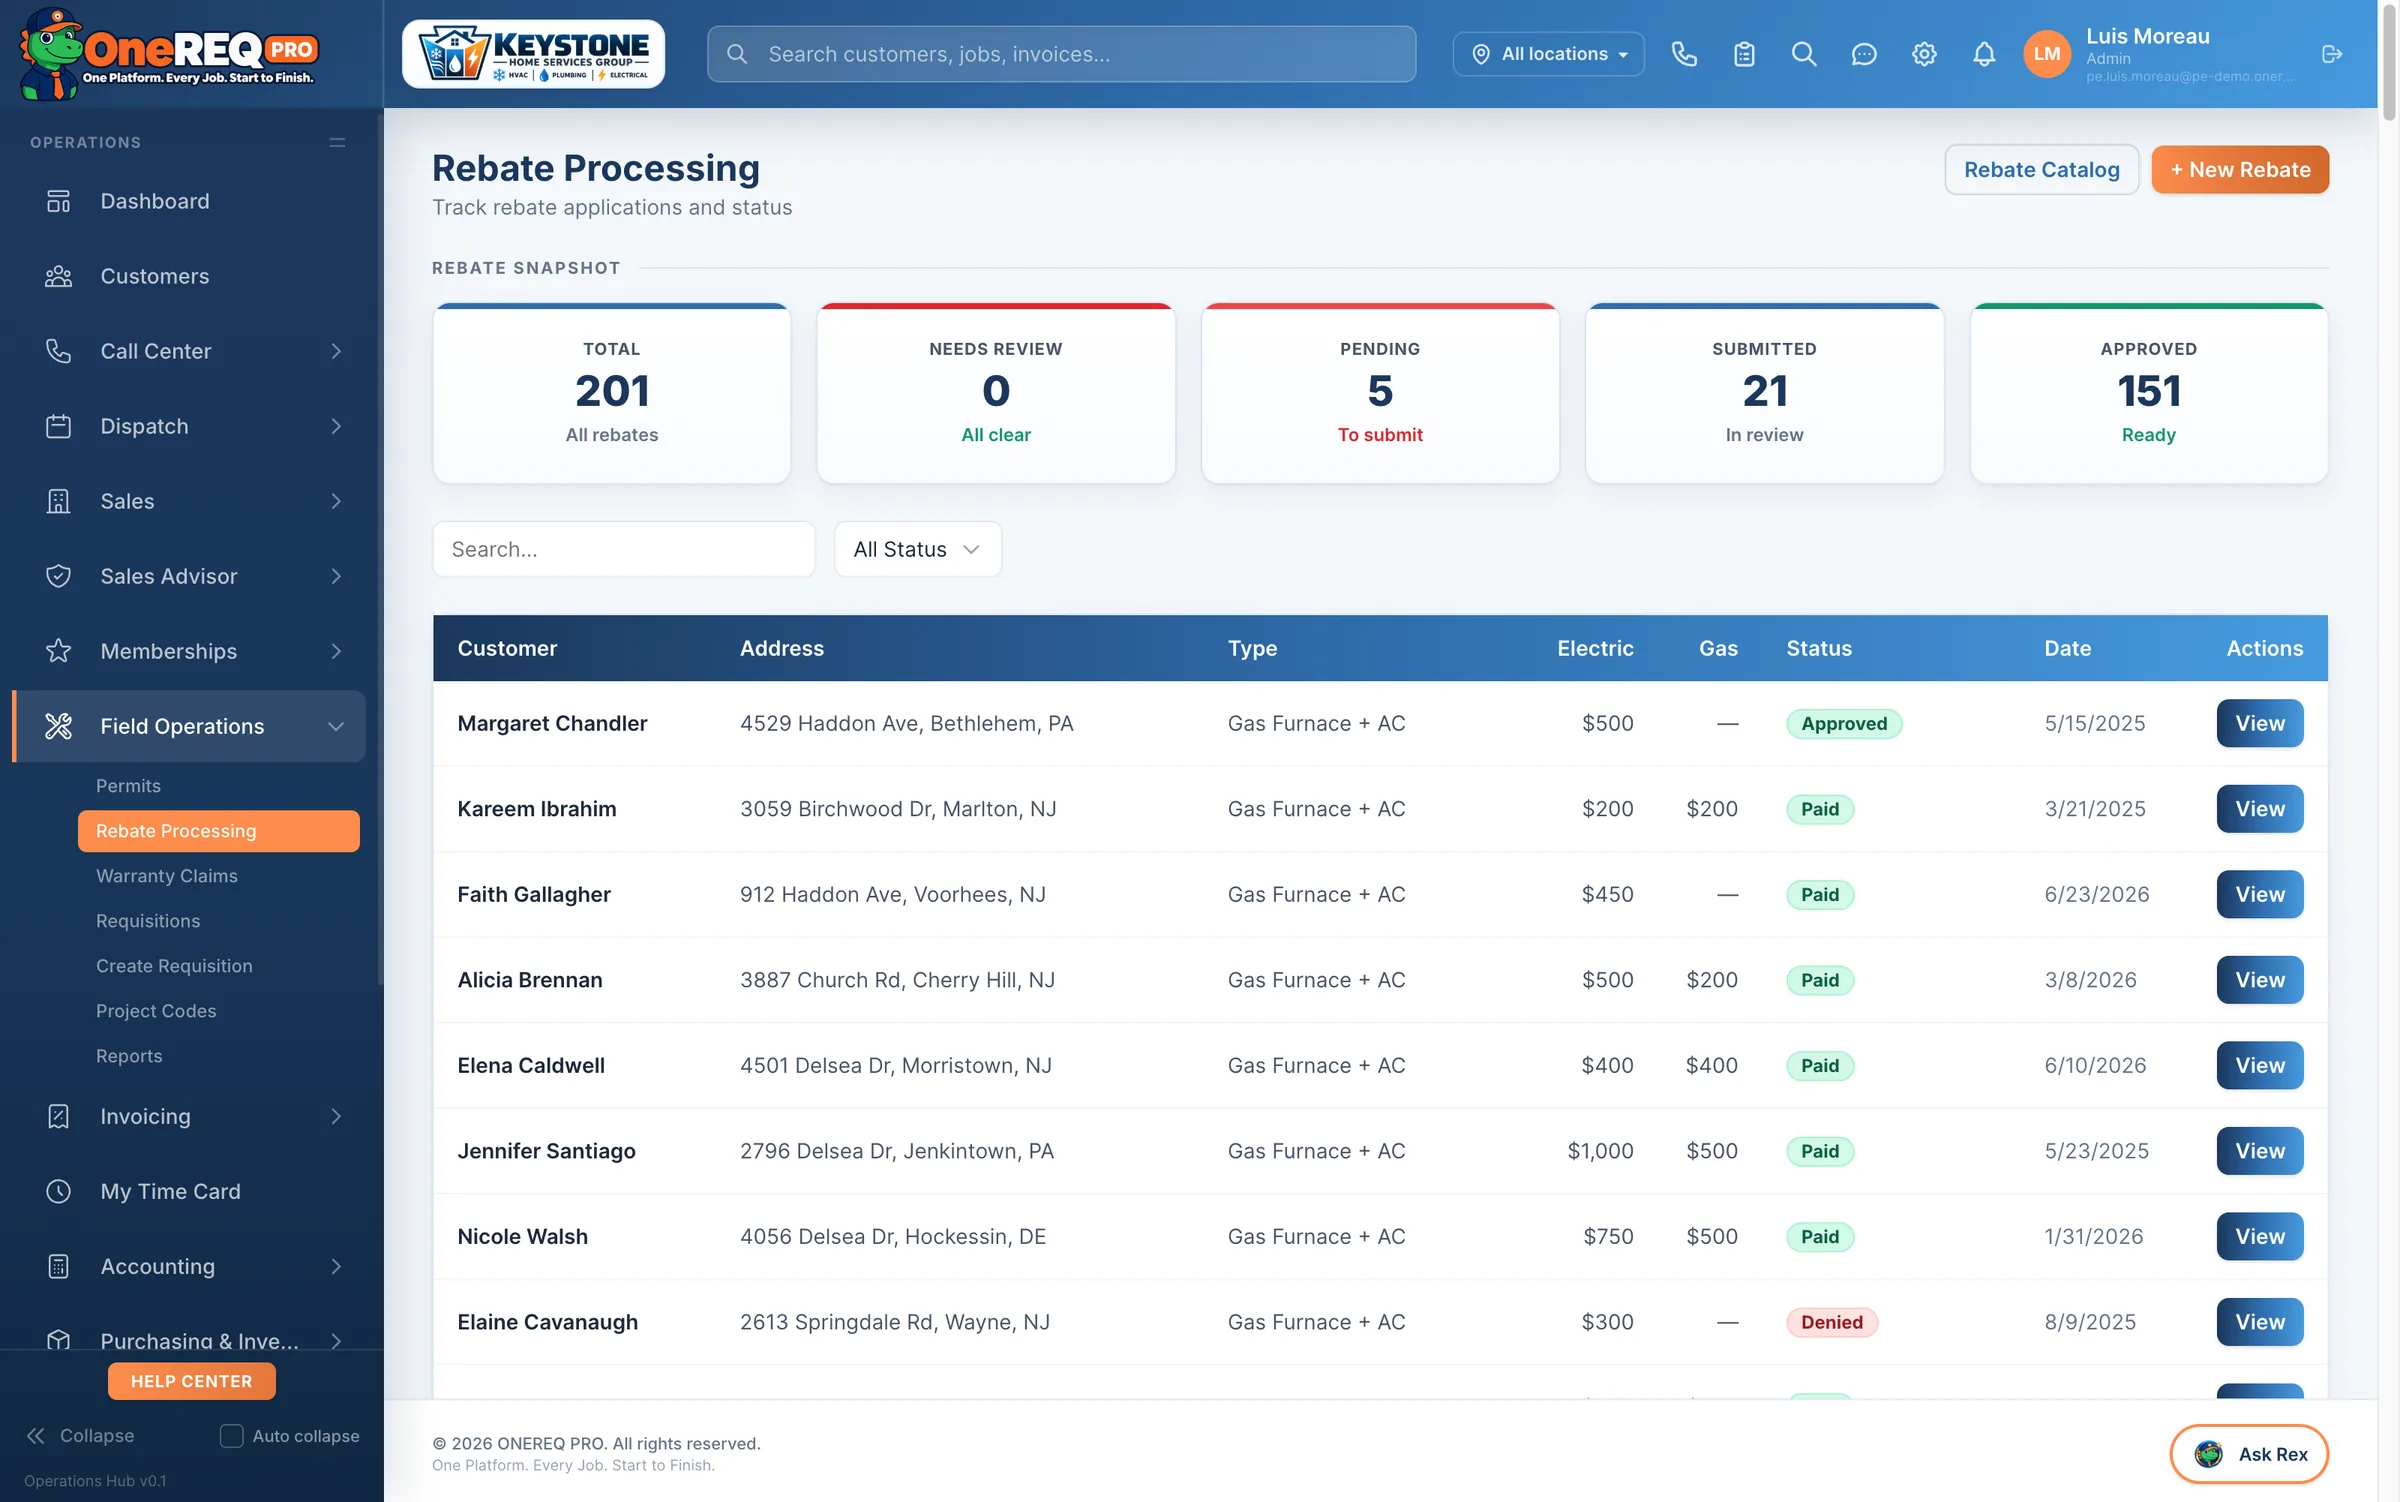Click the Sales building icon
The width and height of the screenshot is (2400, 1502).
pos(59,501)
